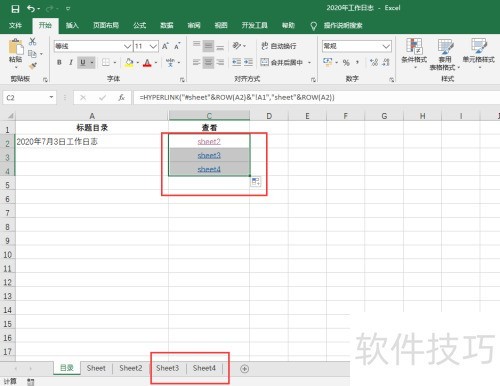
Task: Click 合并后居中 merge and center button
Action: click(282, 62)
